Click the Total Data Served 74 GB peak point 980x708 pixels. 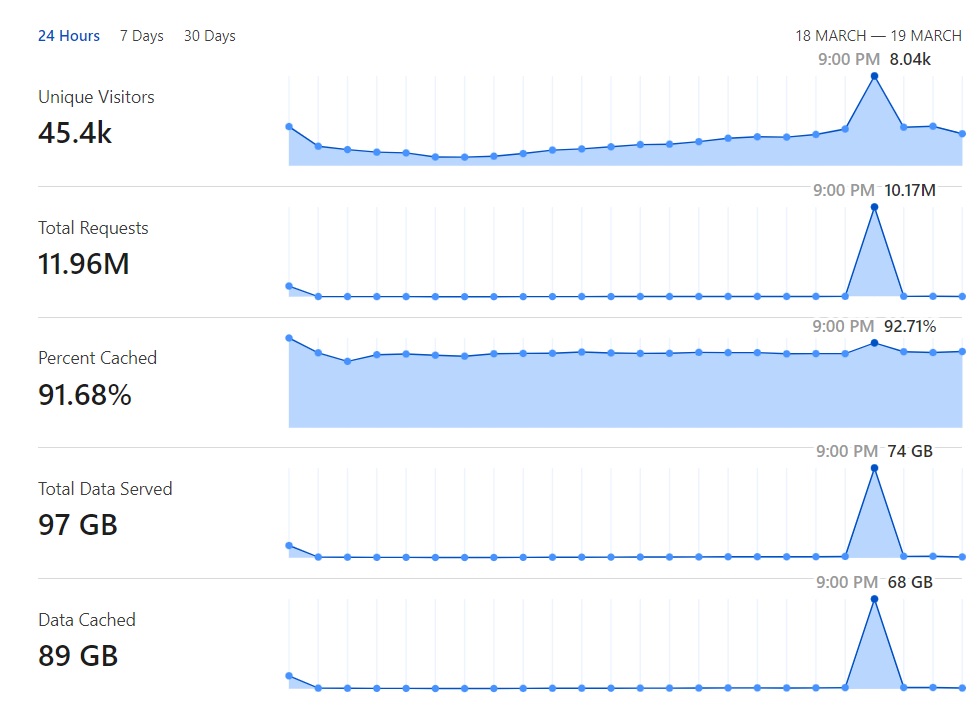tap(874, 468)
